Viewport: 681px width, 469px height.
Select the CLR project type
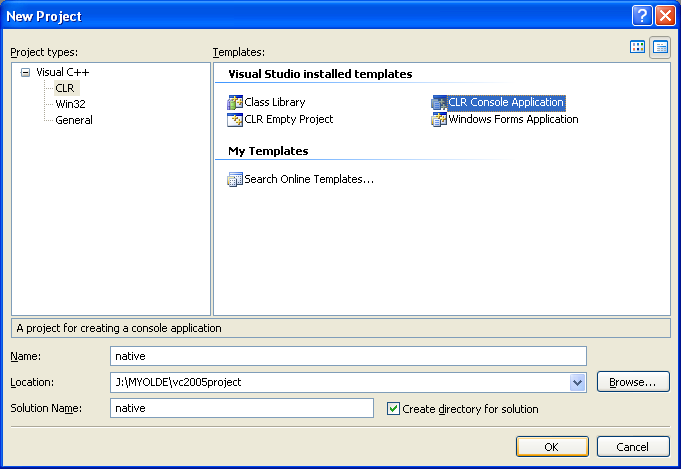pos(65,88)
